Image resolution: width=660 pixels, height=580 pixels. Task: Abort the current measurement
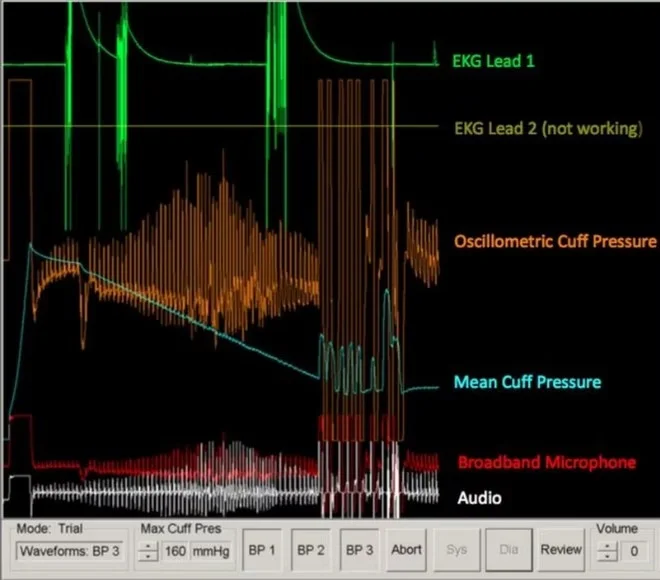[x=406, y=550]
